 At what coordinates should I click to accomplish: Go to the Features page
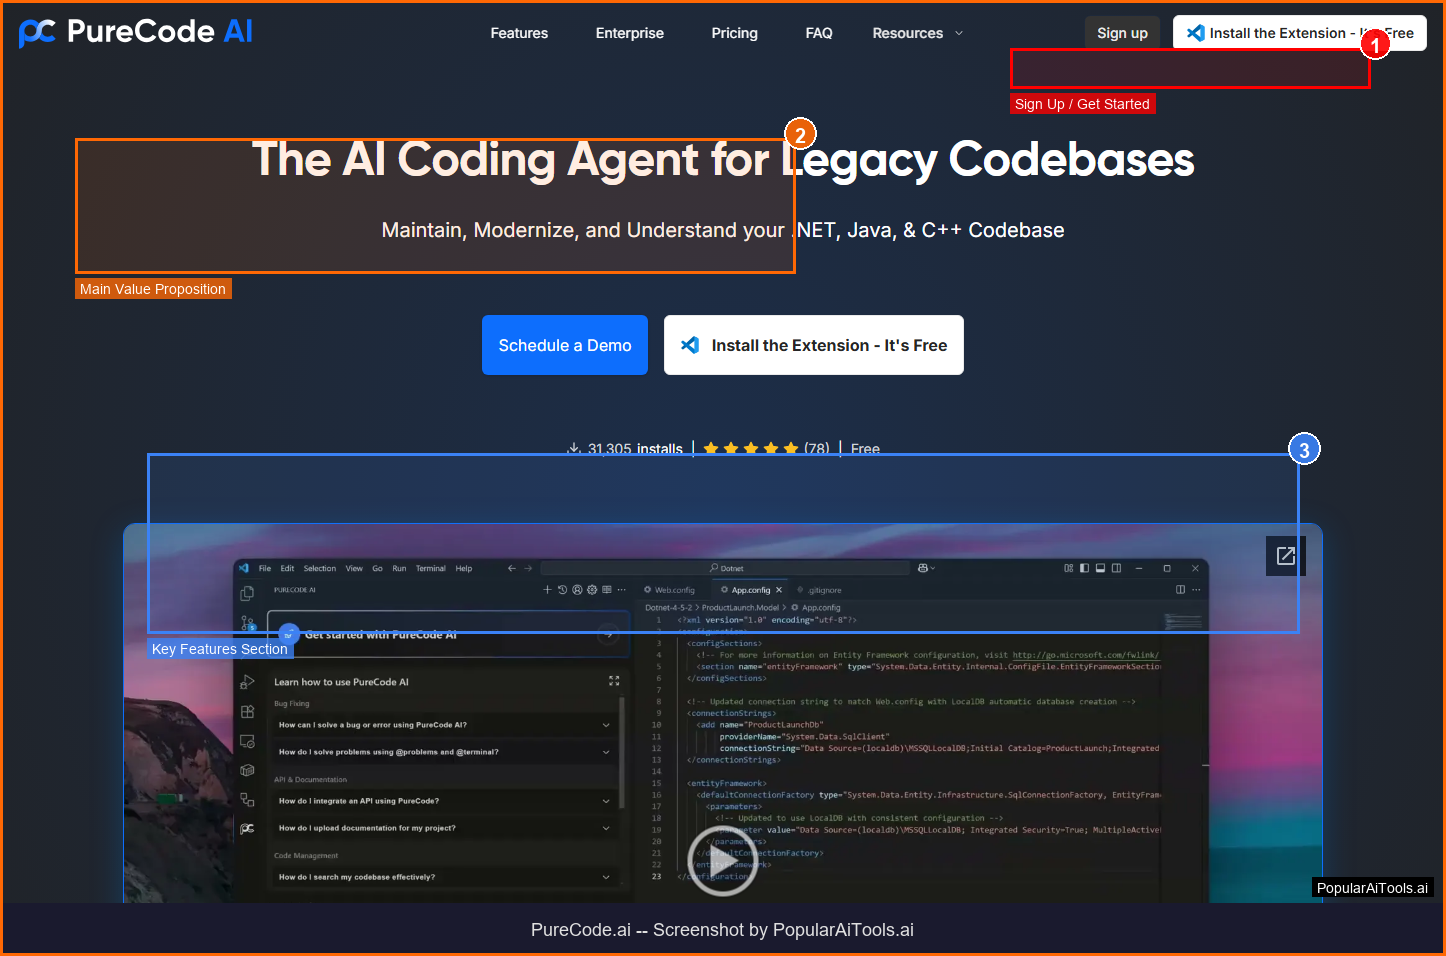point(519,33)
